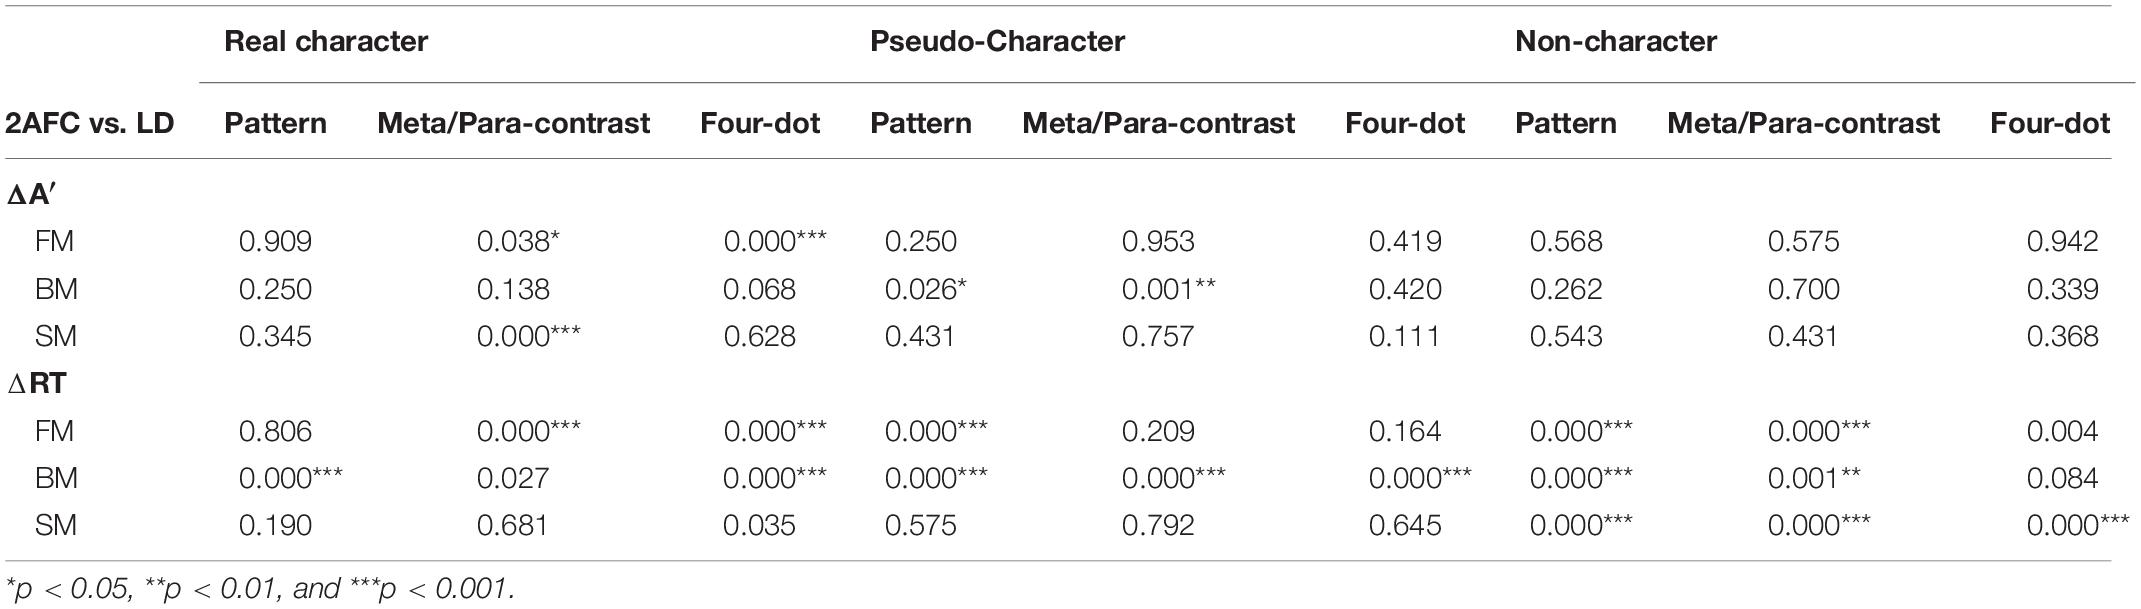This screenshot has width=2141, height=609.
Task: Click the 0.681 cell in ΔRT SM row
Action: click(x=512, y=526)
